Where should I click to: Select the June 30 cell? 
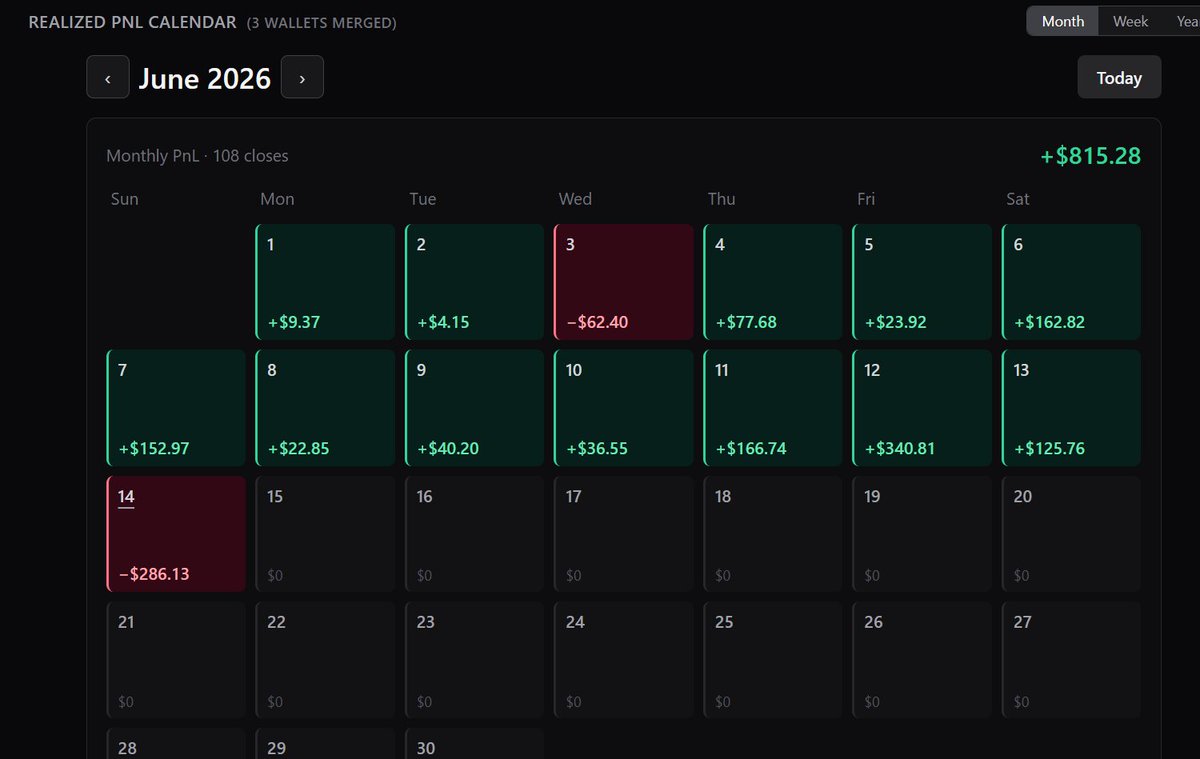[x=475, y=743]
